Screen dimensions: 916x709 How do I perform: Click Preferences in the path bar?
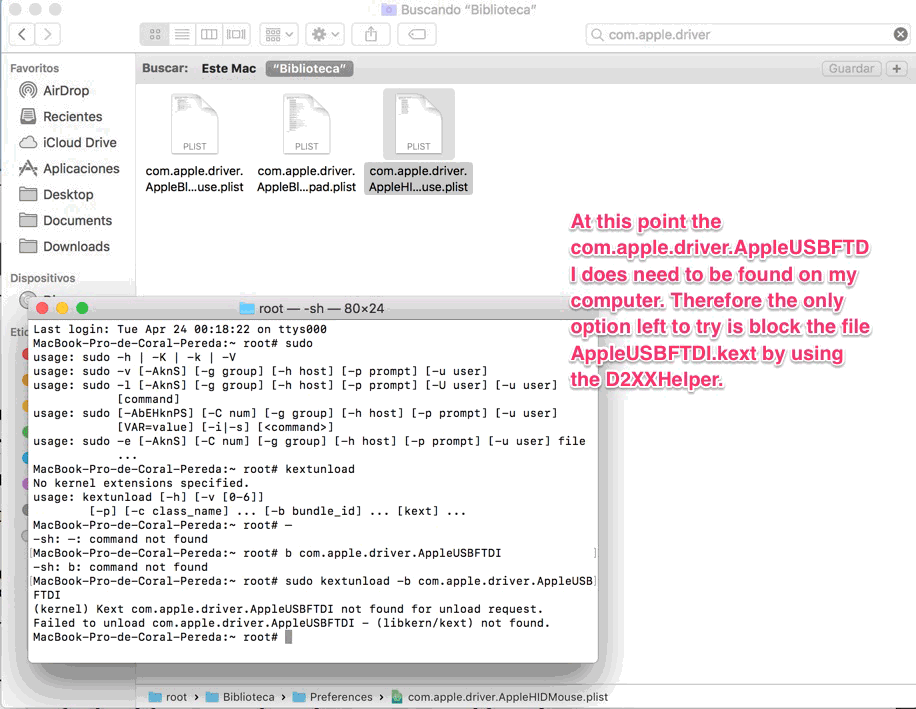(332, 697)
